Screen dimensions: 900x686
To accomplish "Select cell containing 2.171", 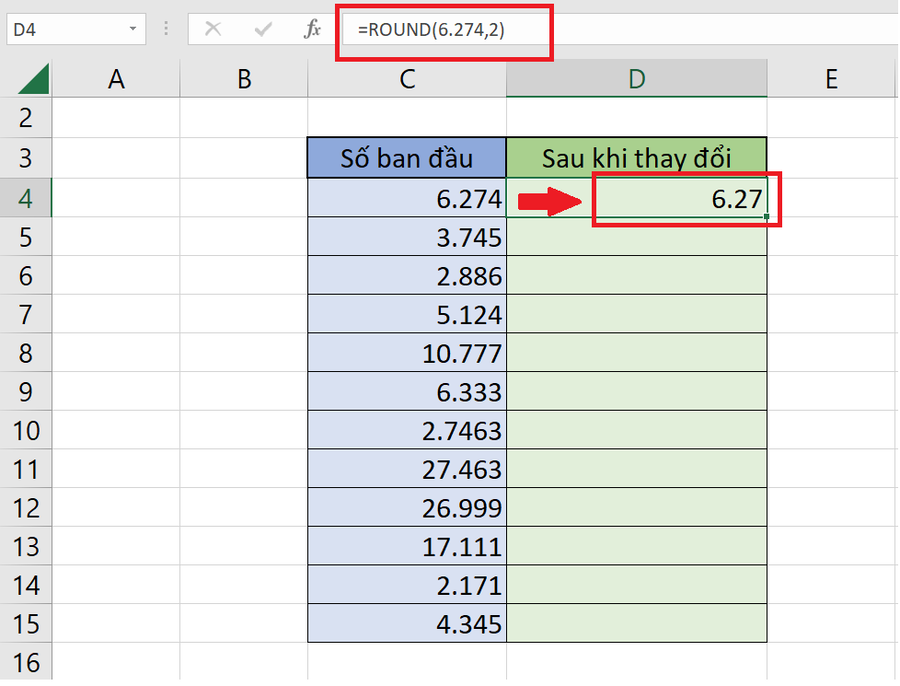I will click(407, 585).
